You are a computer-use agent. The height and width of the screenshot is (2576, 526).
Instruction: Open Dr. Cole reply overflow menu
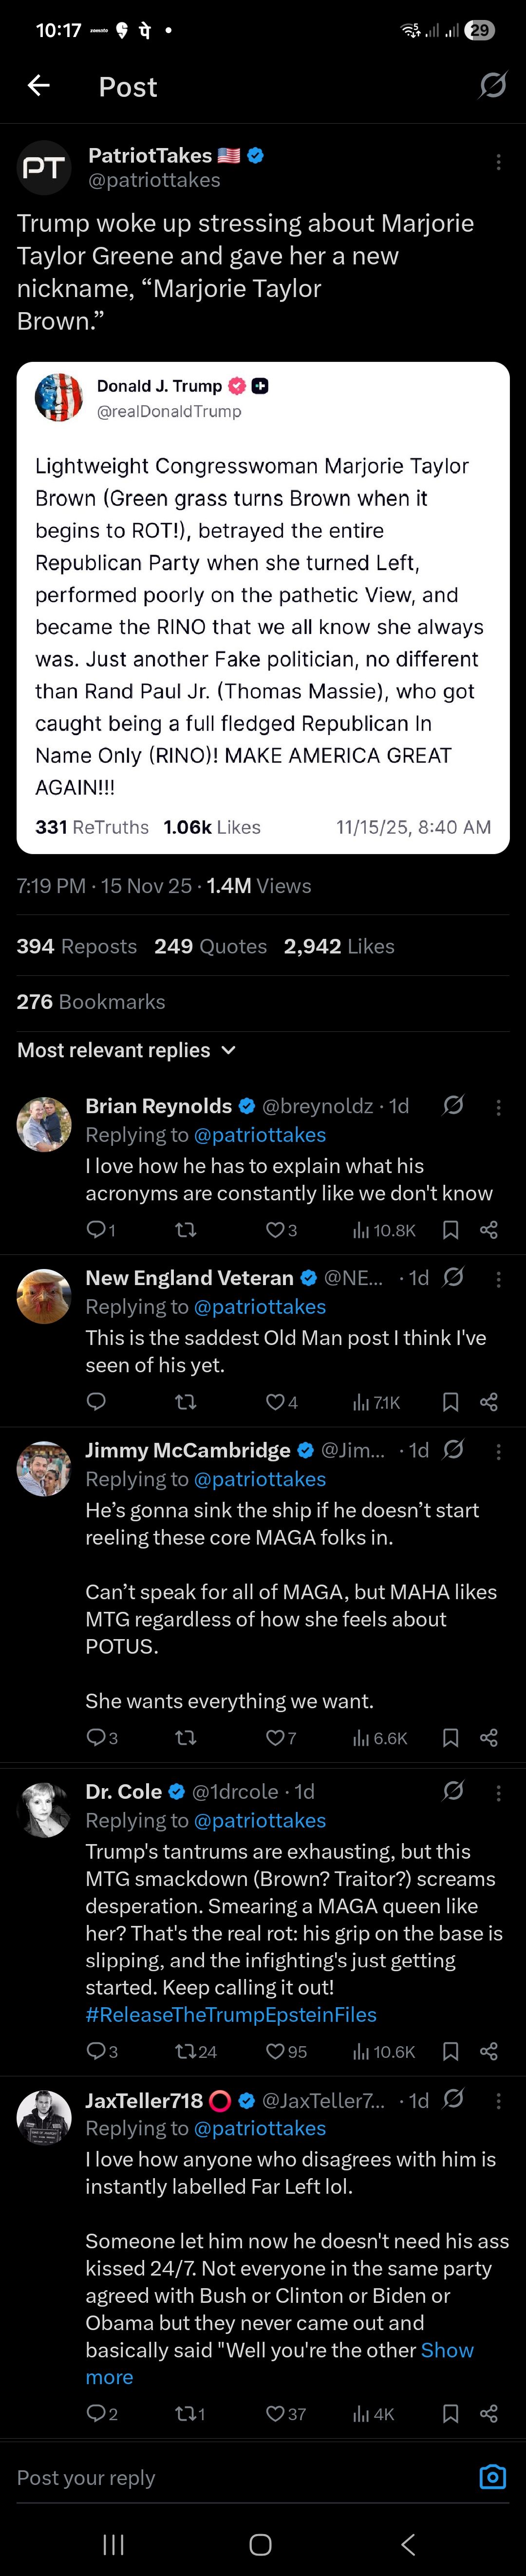point(498,1792)
